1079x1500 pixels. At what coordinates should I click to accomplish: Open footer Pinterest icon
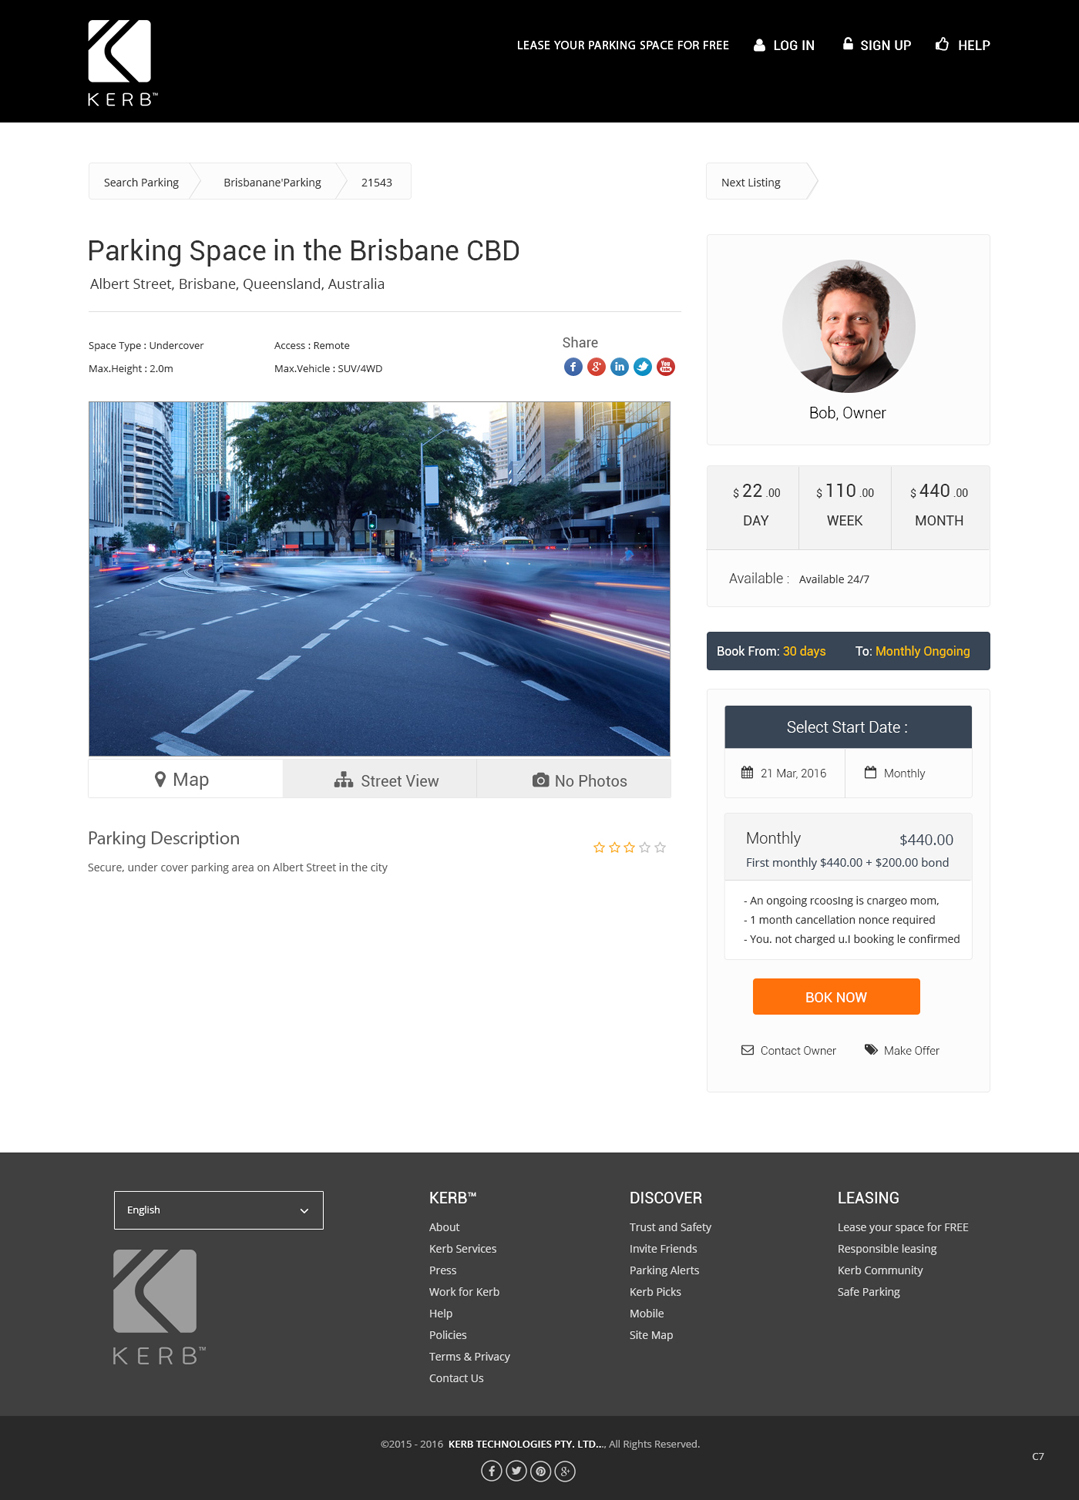tap(541, 1471)
